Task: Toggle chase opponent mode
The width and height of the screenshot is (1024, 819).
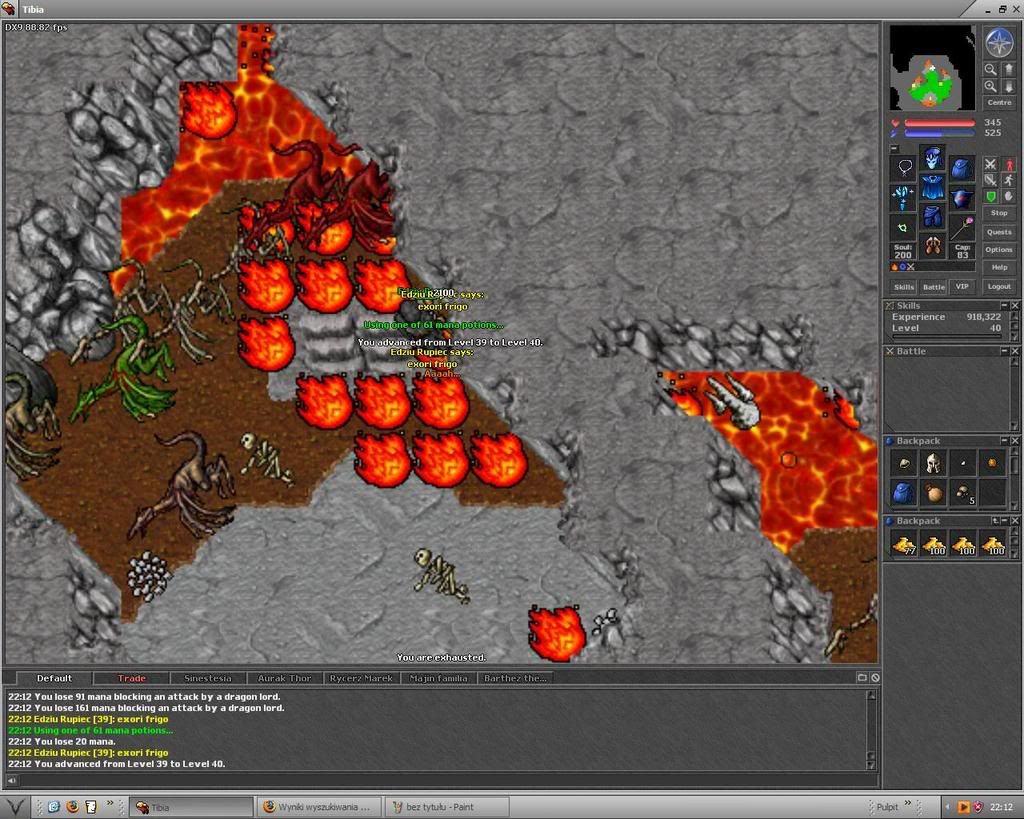Action: coord(1008,180)
